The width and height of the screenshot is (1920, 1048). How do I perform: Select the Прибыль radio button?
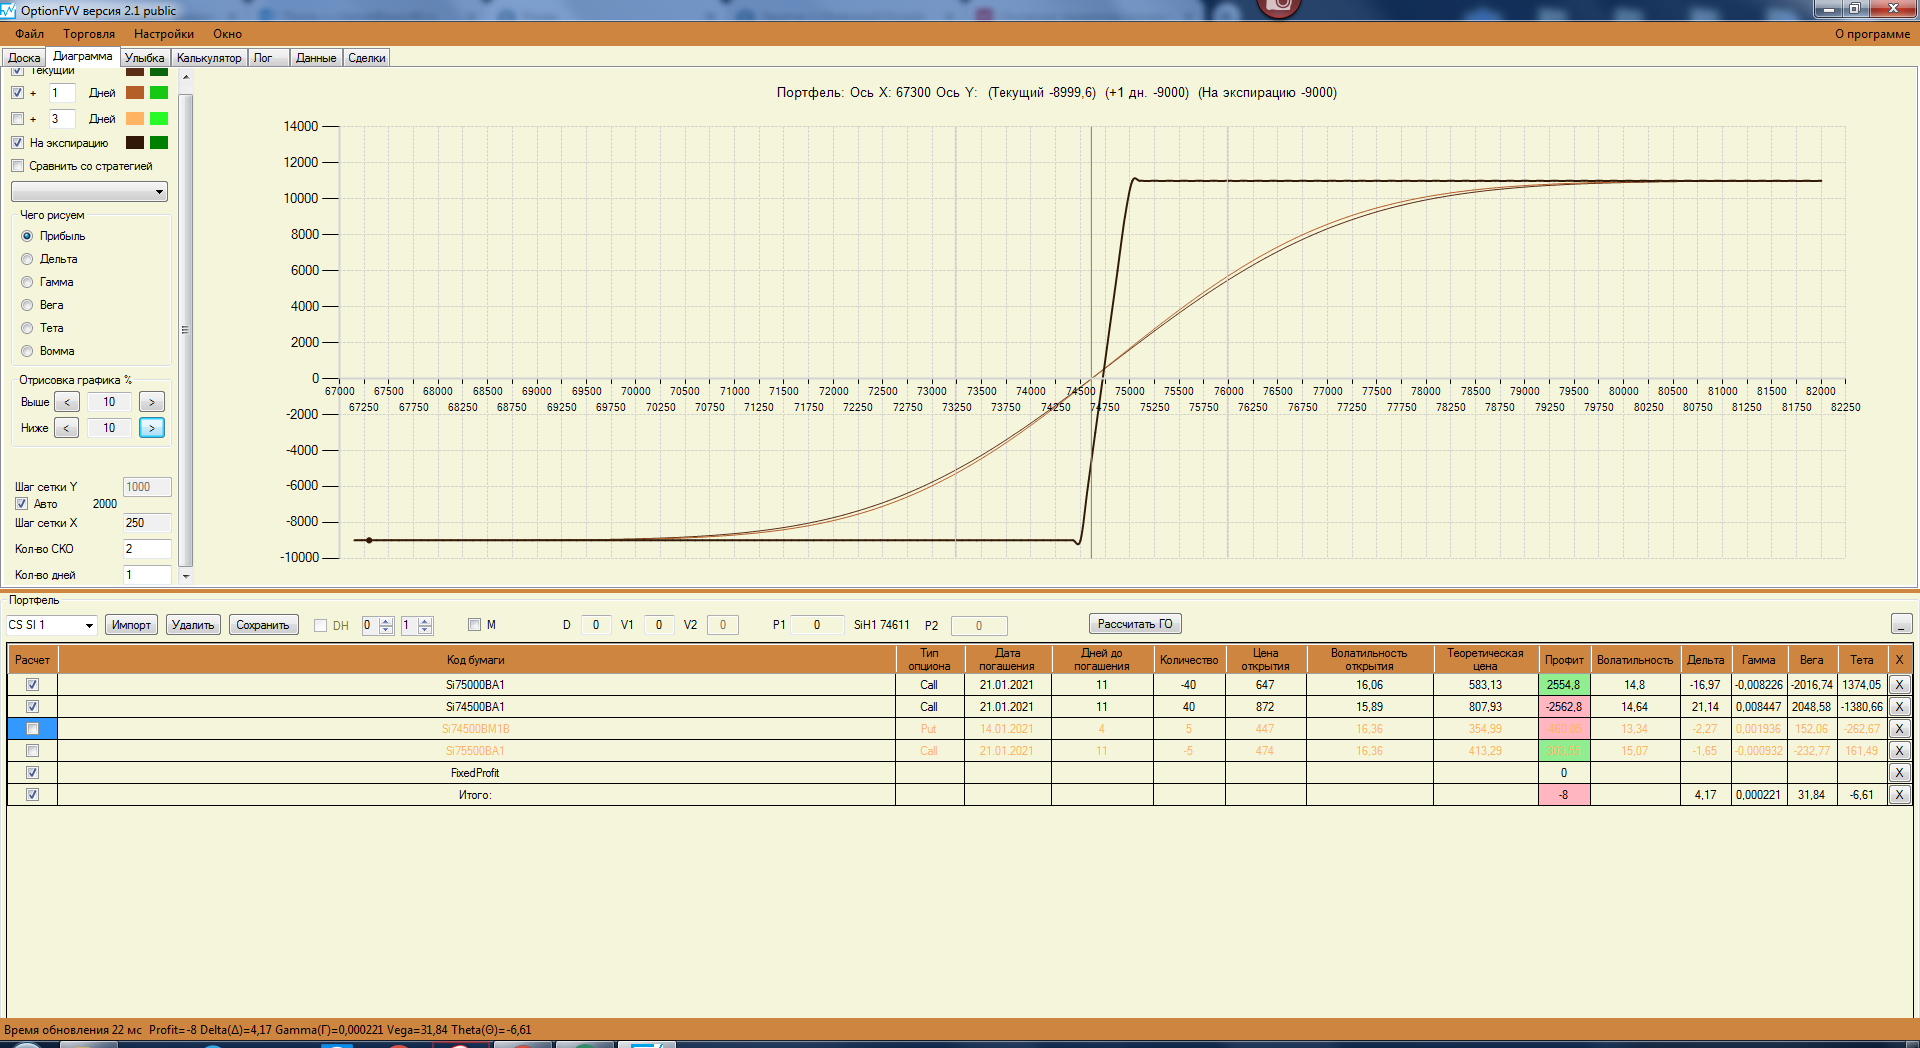(x=27, y=236)
